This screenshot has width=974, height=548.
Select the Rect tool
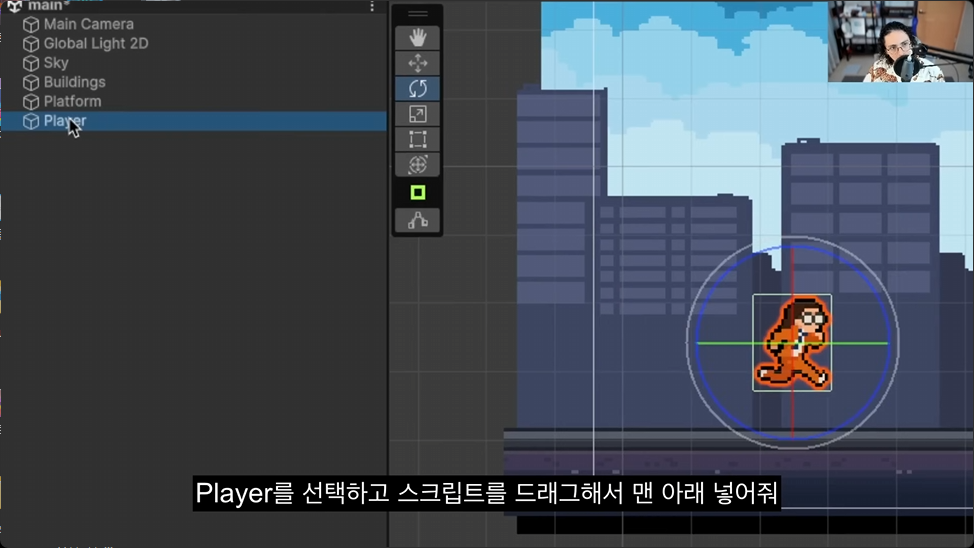[x=417, y=140]
